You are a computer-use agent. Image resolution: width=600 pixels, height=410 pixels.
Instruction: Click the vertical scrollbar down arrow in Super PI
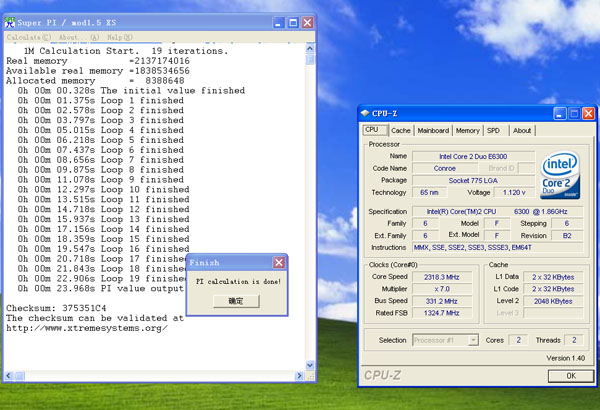pyautogui.click(x=310, y=366)
